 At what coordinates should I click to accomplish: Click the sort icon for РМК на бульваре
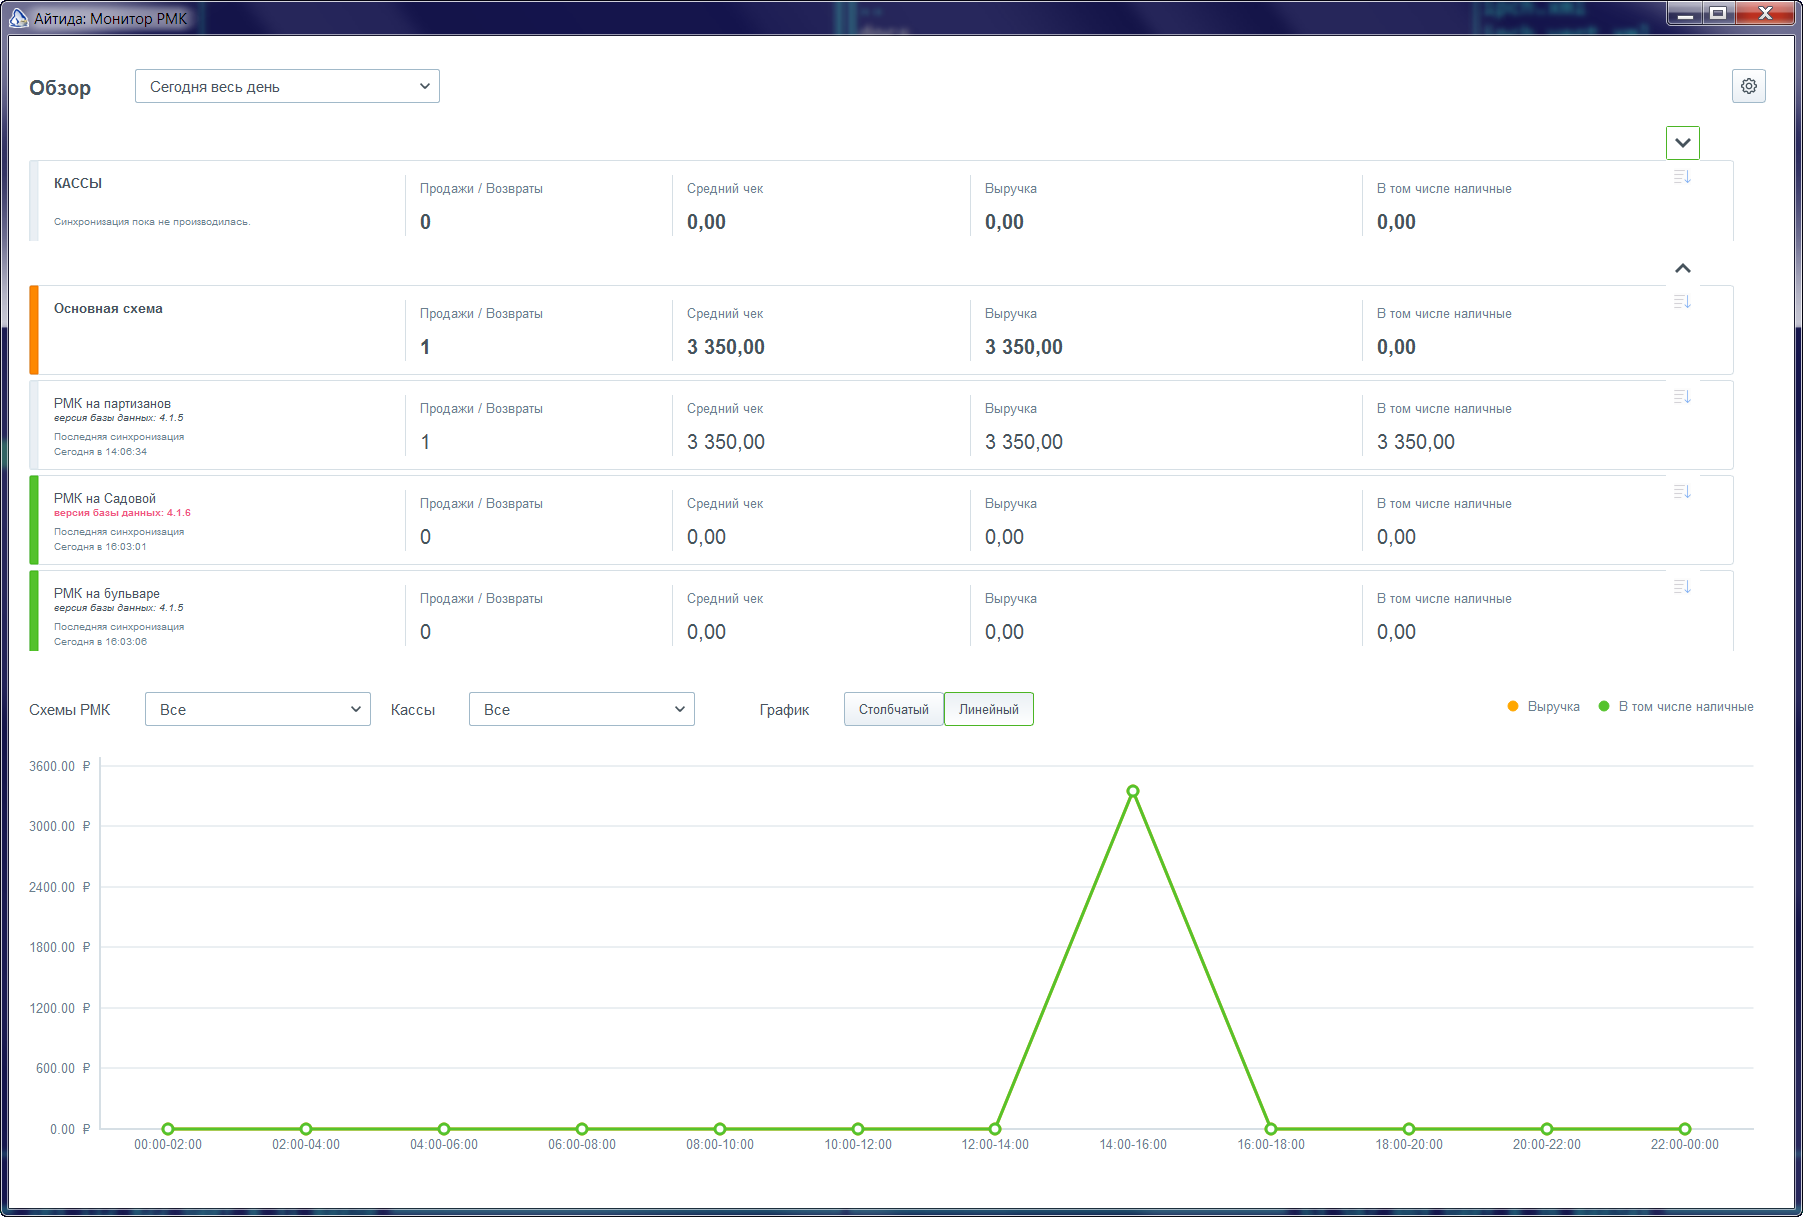click(1682, 587)
